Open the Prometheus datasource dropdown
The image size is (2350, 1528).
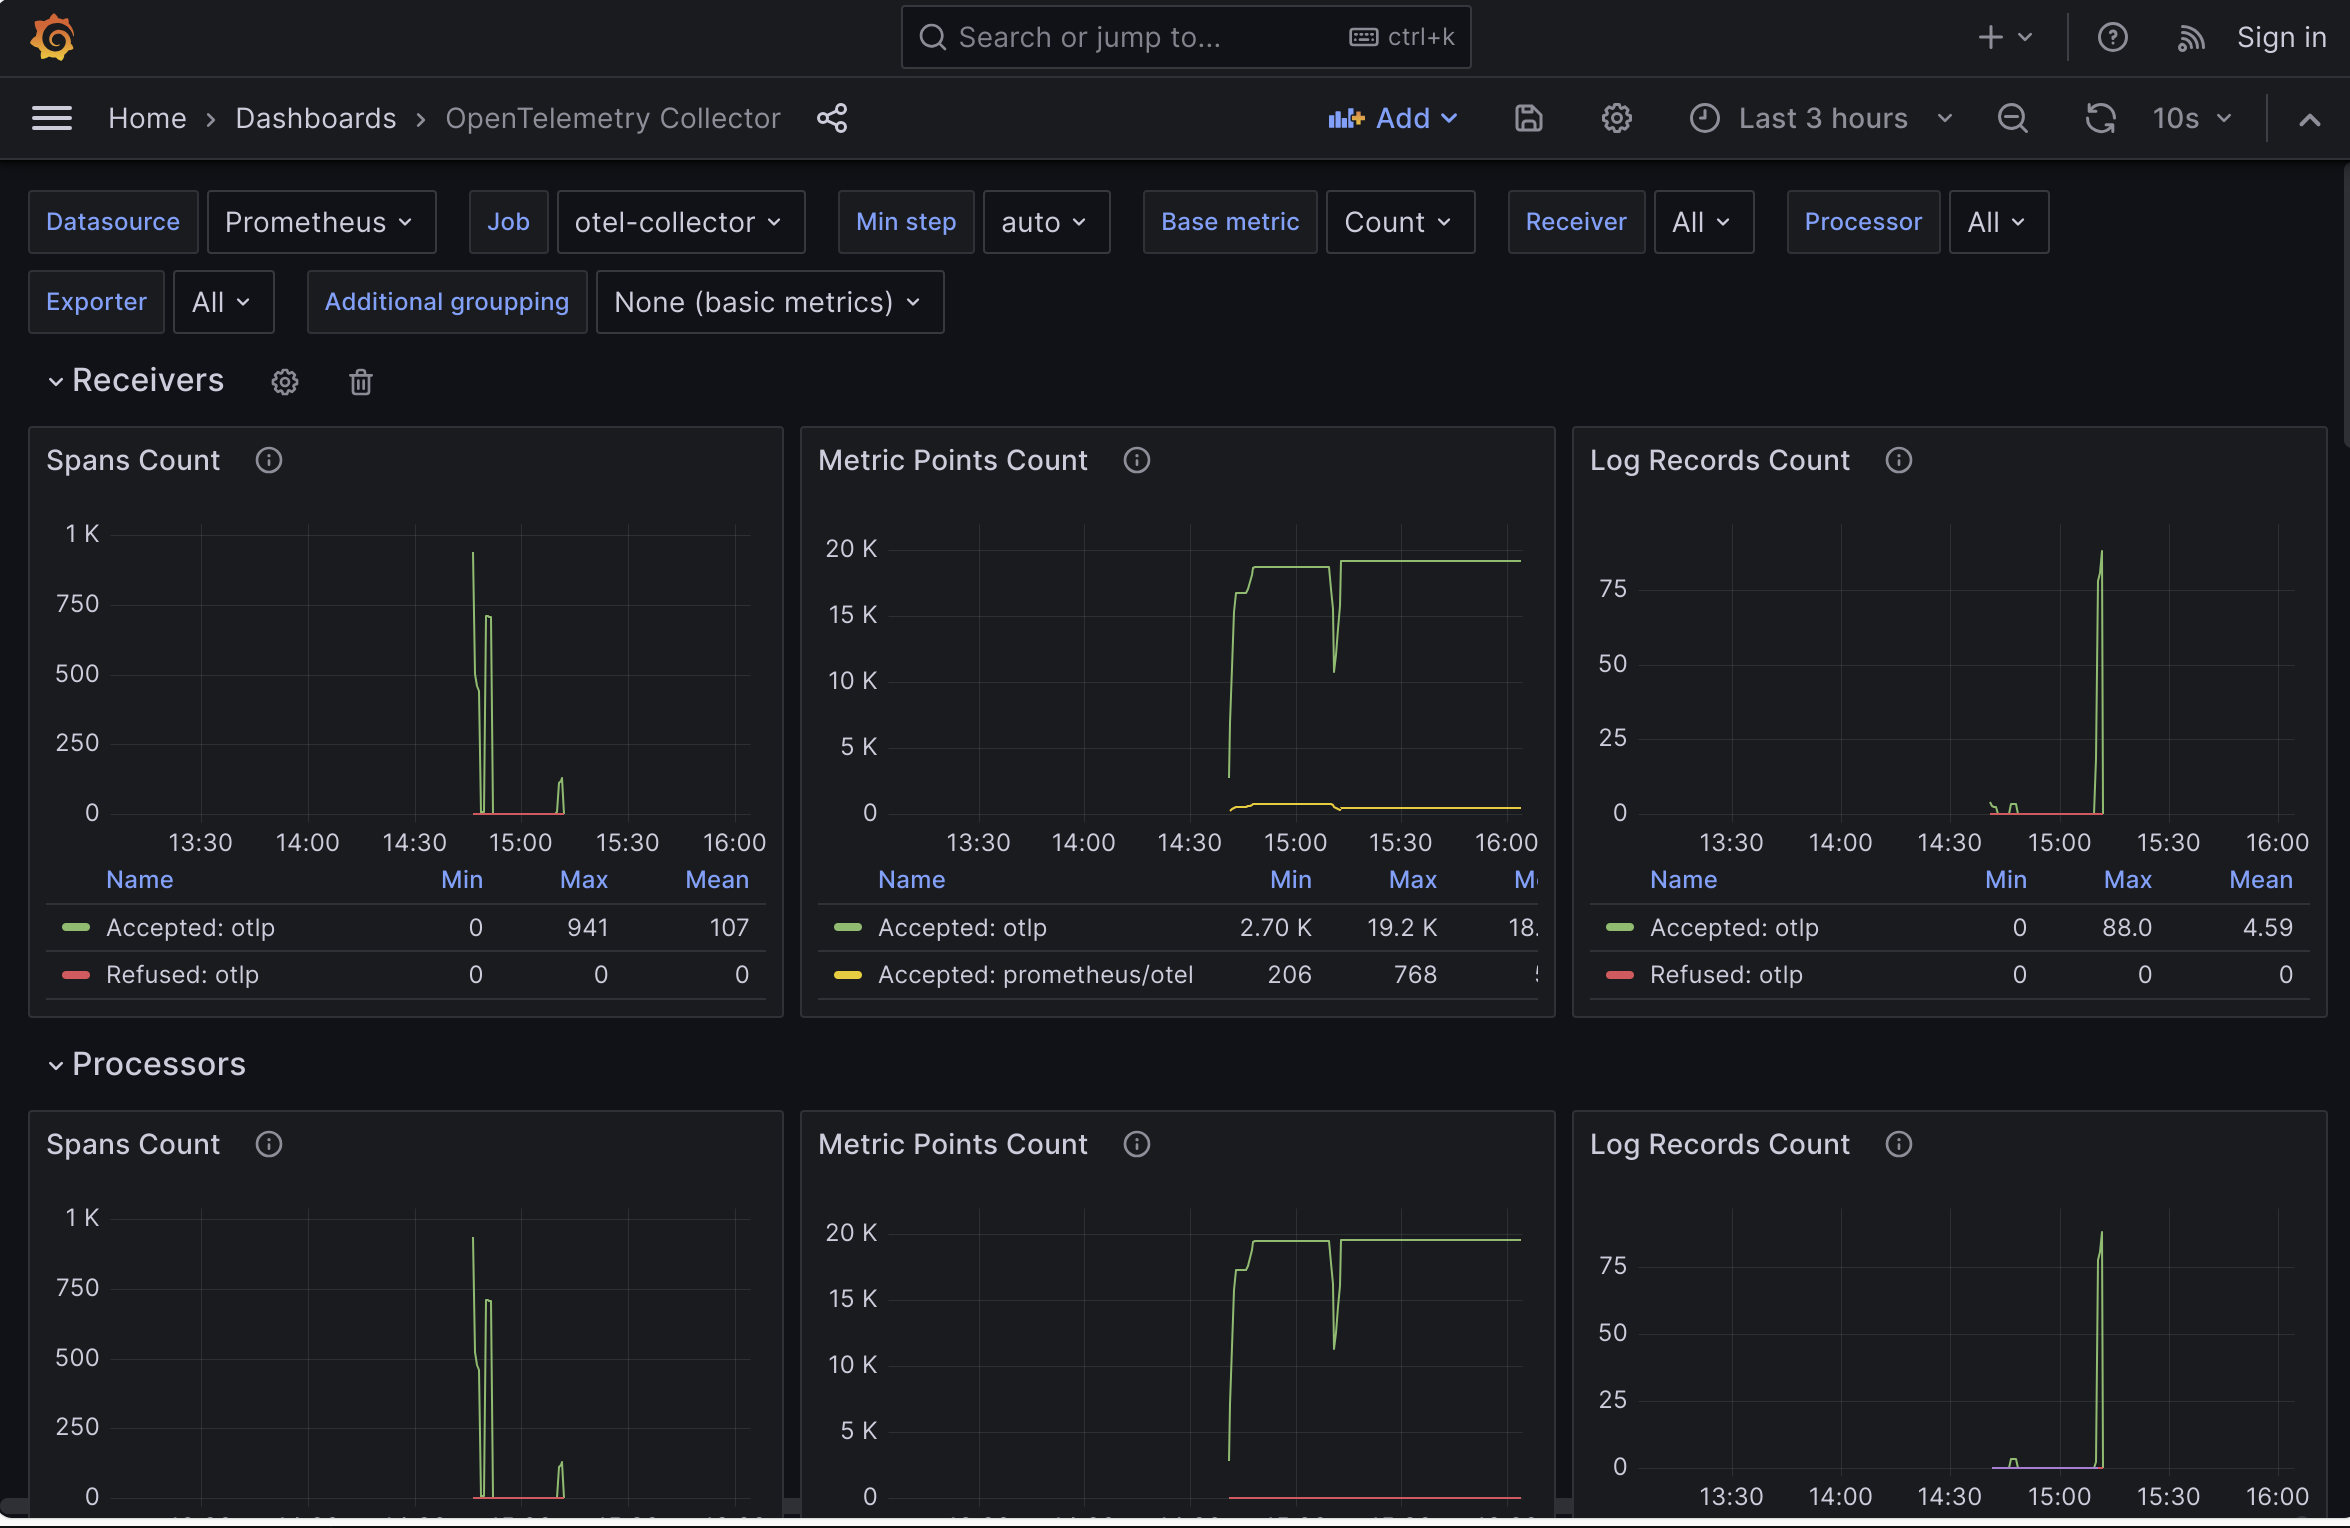(320, 222)
